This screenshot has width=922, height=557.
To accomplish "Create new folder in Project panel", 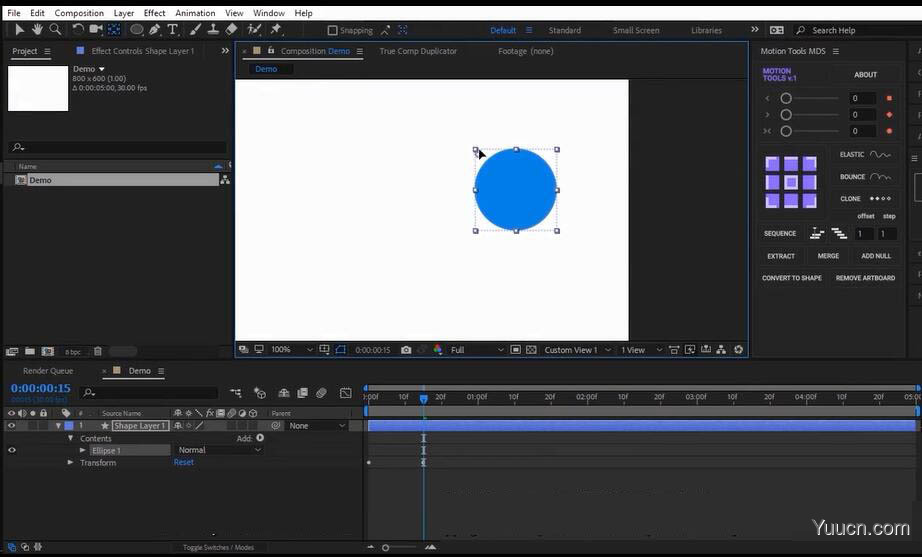I will 29,351.
